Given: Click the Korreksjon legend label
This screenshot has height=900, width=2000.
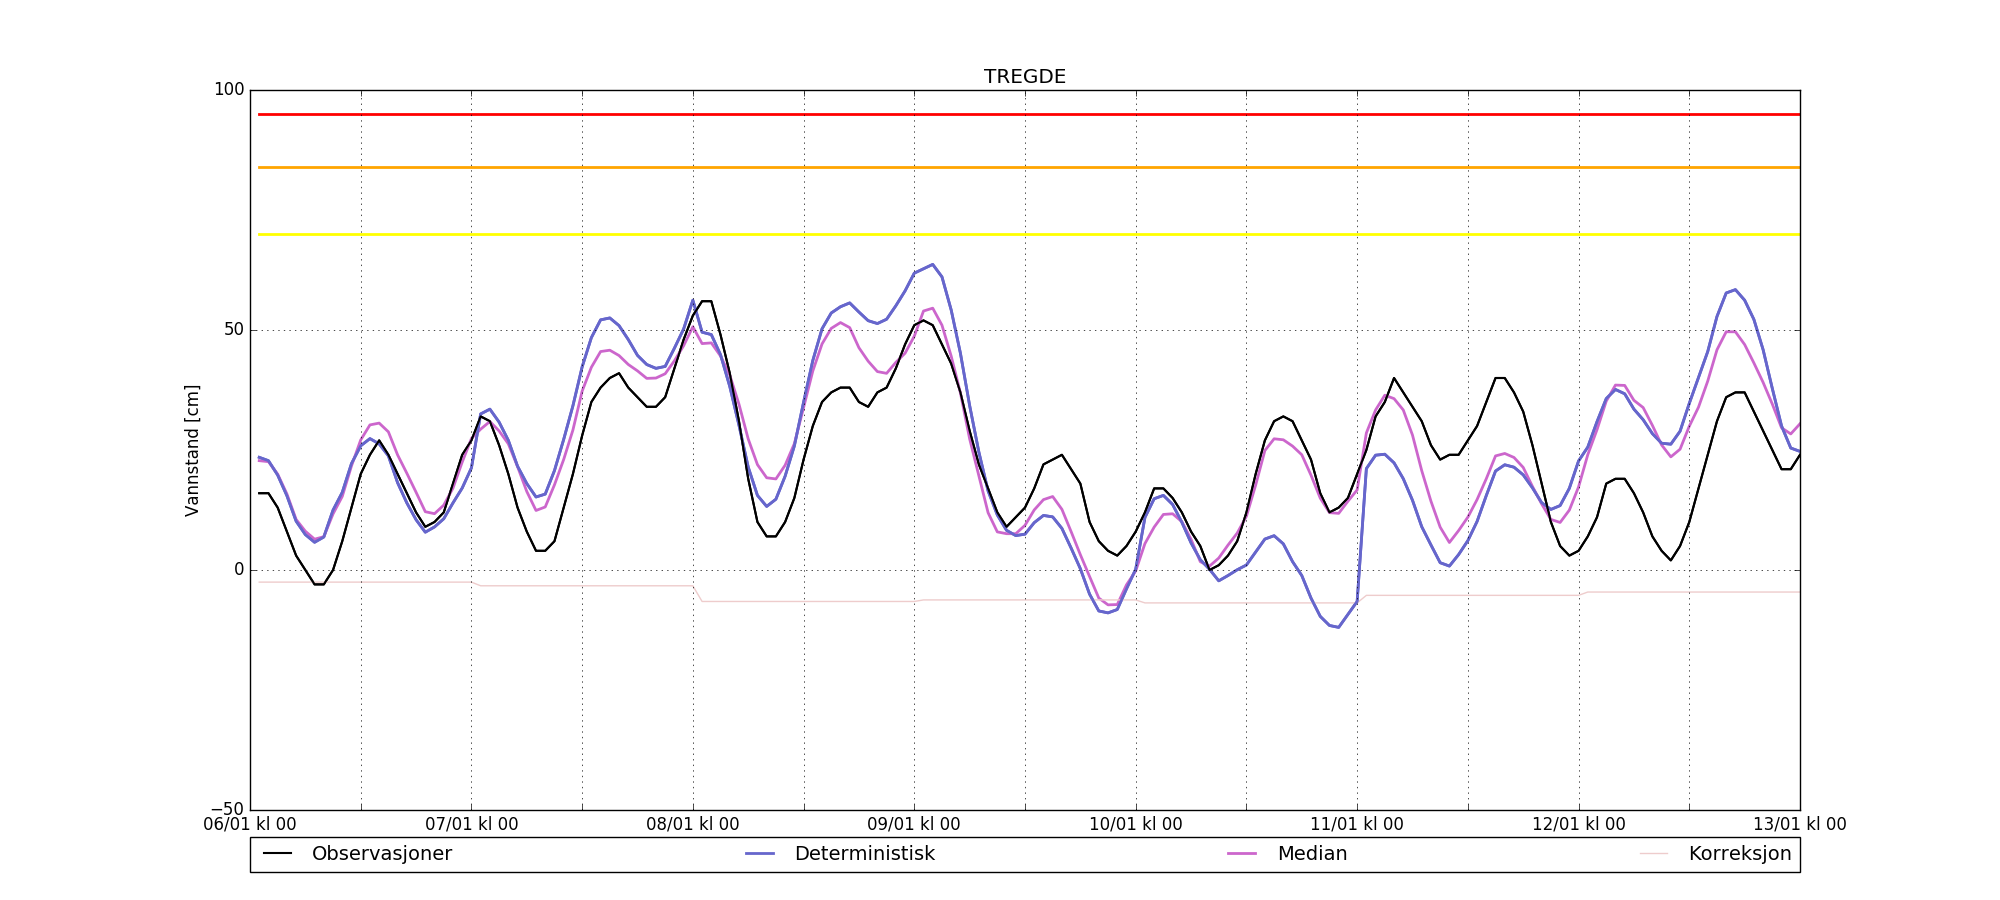Looking at the screenshot, I should coord(1739,854).
